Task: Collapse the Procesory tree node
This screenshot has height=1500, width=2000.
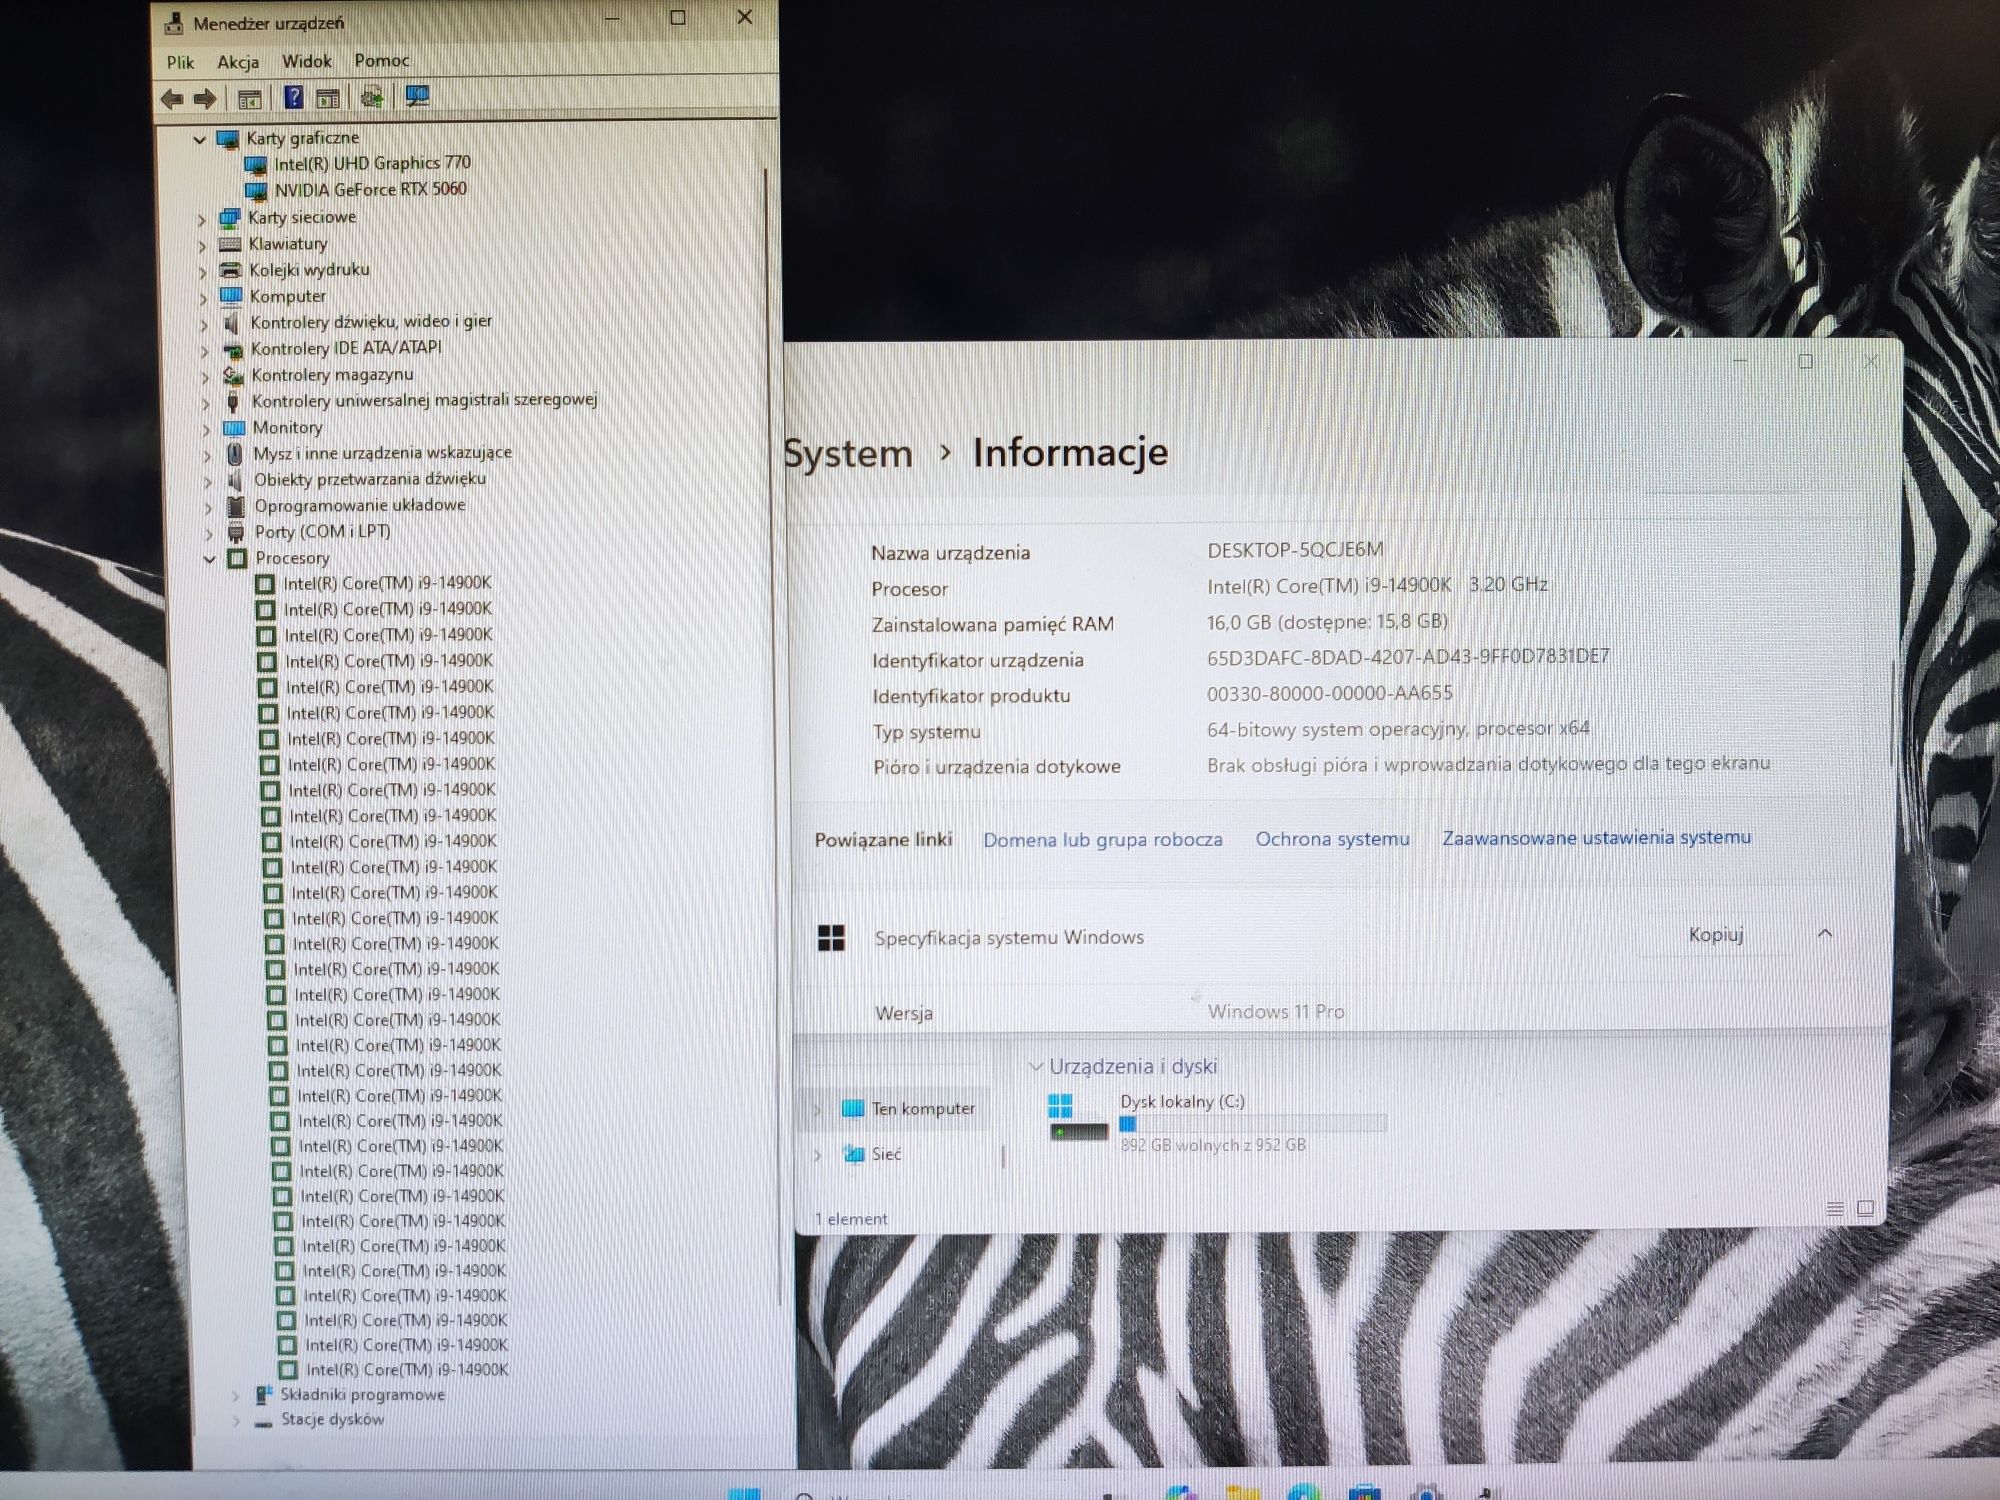Action: click(209, 559)
